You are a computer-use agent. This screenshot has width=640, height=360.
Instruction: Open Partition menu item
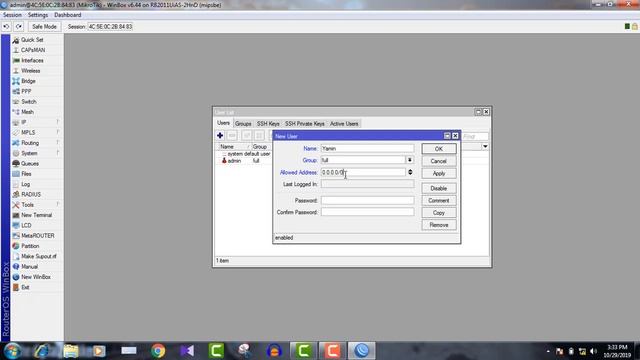[x=30, y=246]
